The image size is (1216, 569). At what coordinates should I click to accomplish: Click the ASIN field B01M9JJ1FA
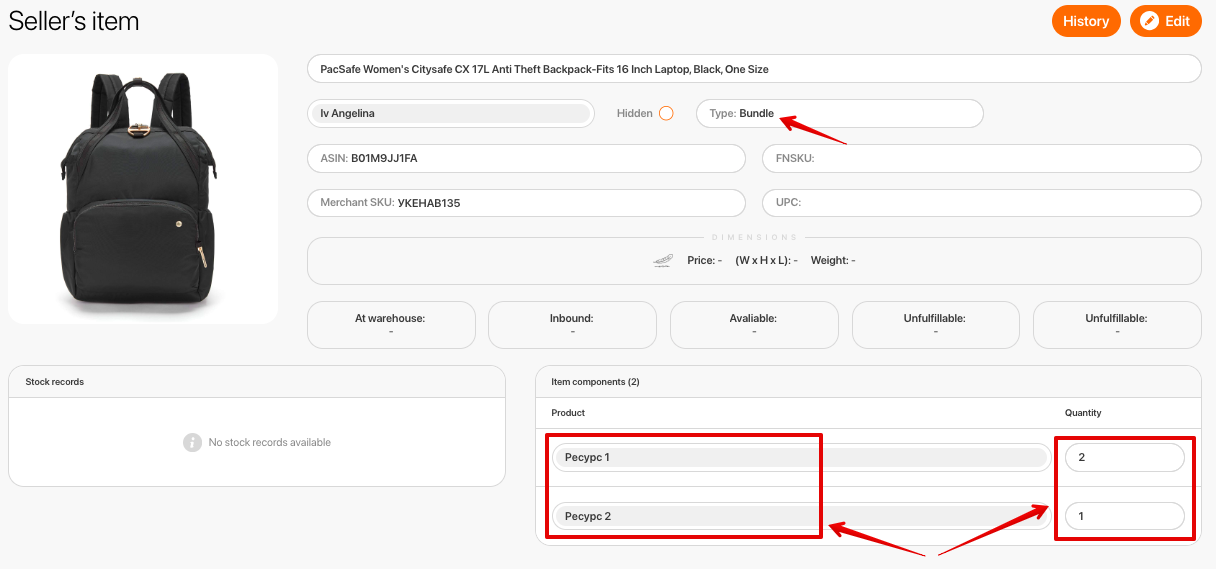(x=526, y=159)
